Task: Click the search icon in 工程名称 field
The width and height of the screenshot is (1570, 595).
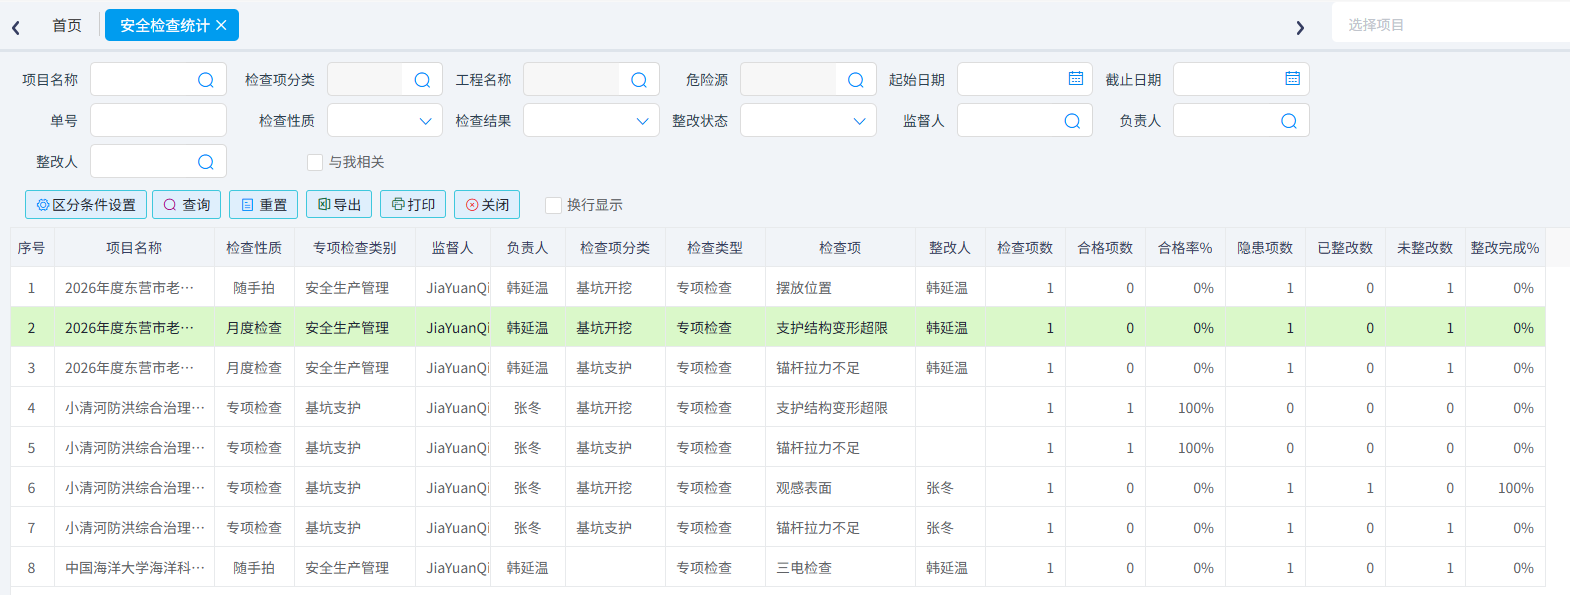Action: (x=639, y=80)
